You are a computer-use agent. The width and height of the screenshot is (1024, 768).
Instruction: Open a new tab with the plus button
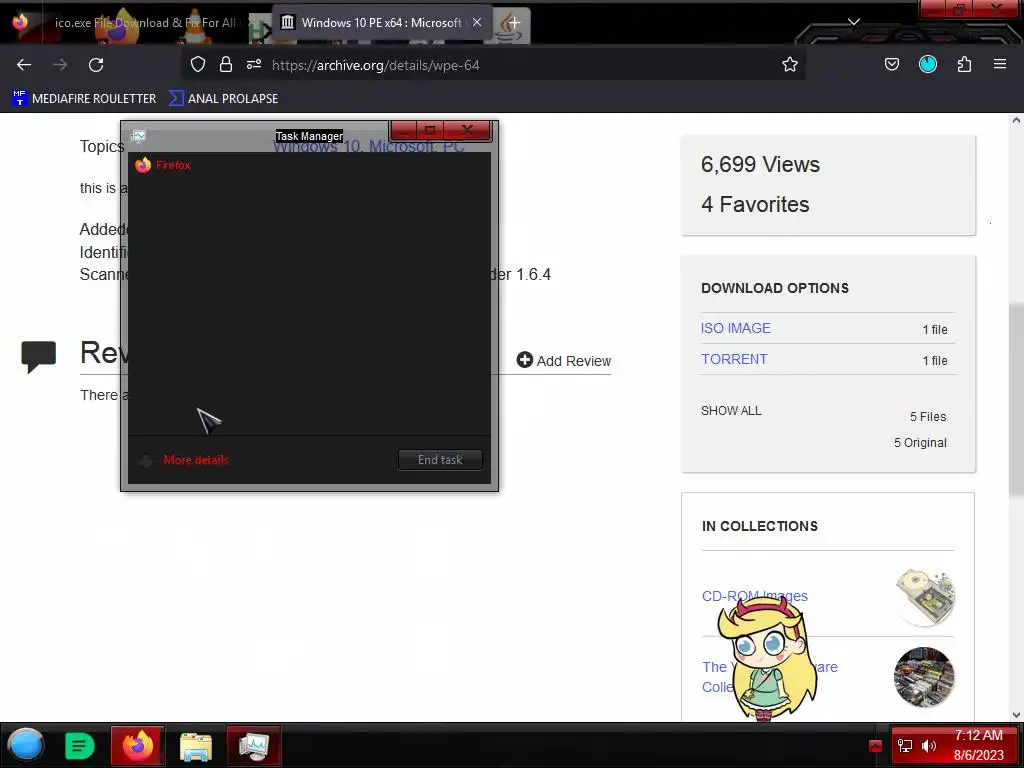point(514,23)
